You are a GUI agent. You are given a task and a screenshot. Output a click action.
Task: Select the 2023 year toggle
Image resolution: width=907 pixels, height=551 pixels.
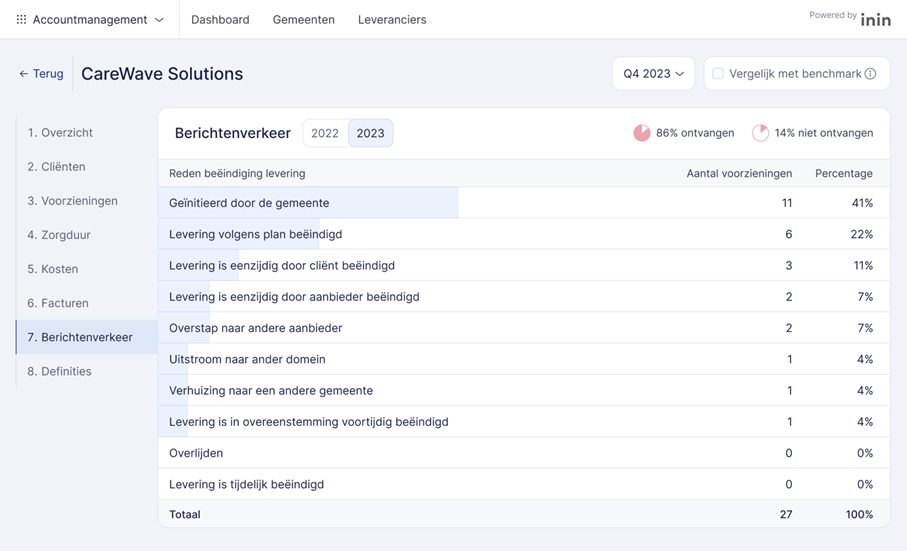pos(370,133)
